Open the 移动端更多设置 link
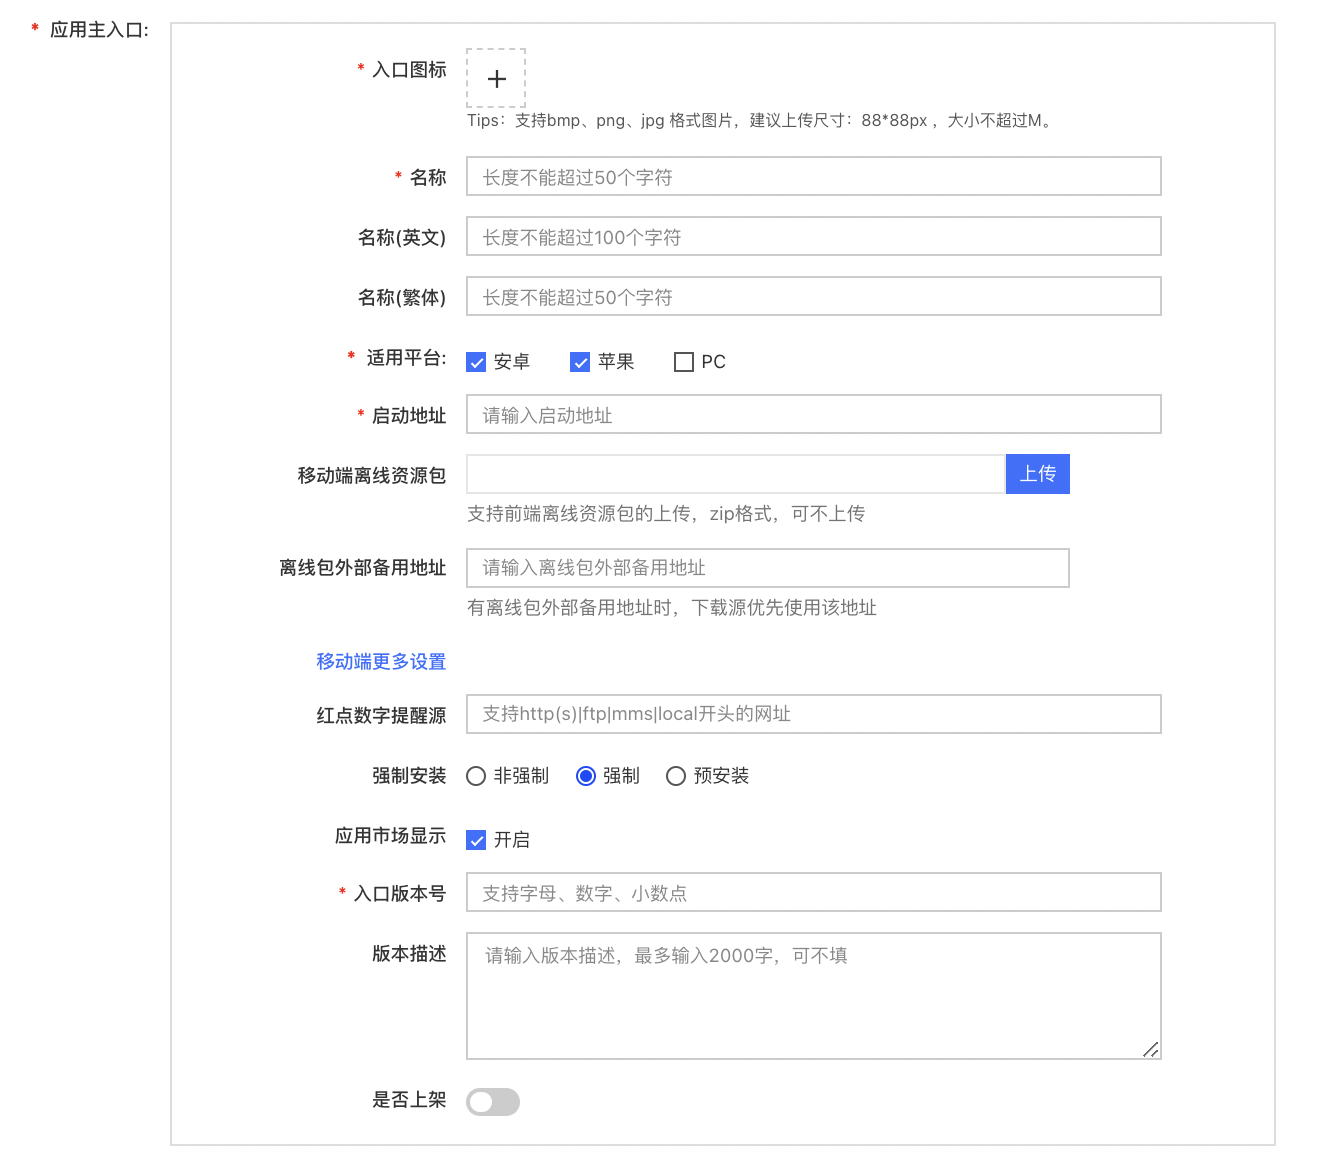1332x1160 pixels. point(381,662)
